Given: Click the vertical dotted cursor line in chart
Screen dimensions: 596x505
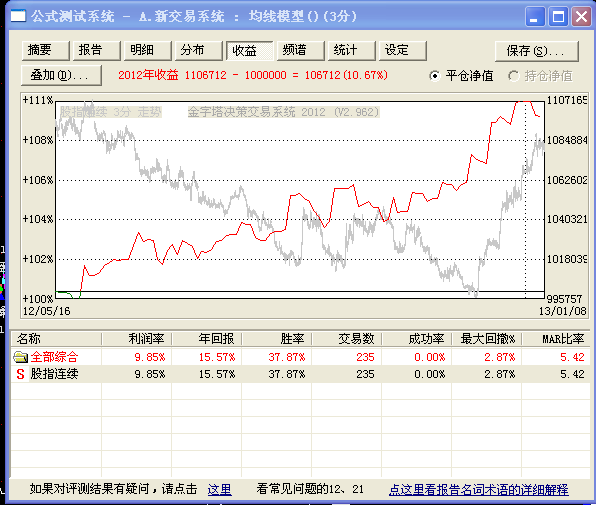Looking at the screenshot, I should pos(525,199).
